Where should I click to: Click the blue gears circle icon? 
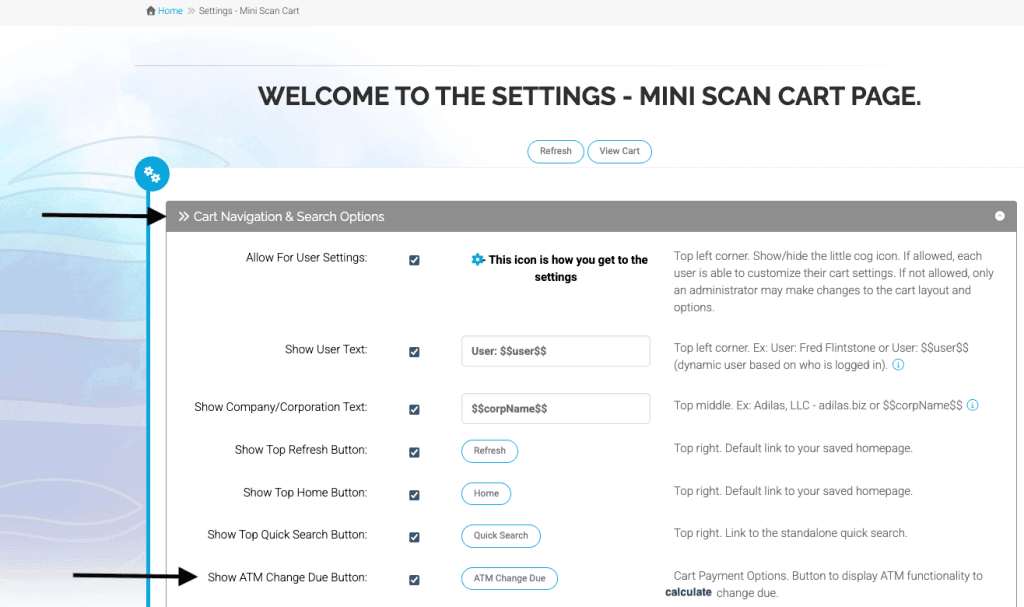pos(152,174)
